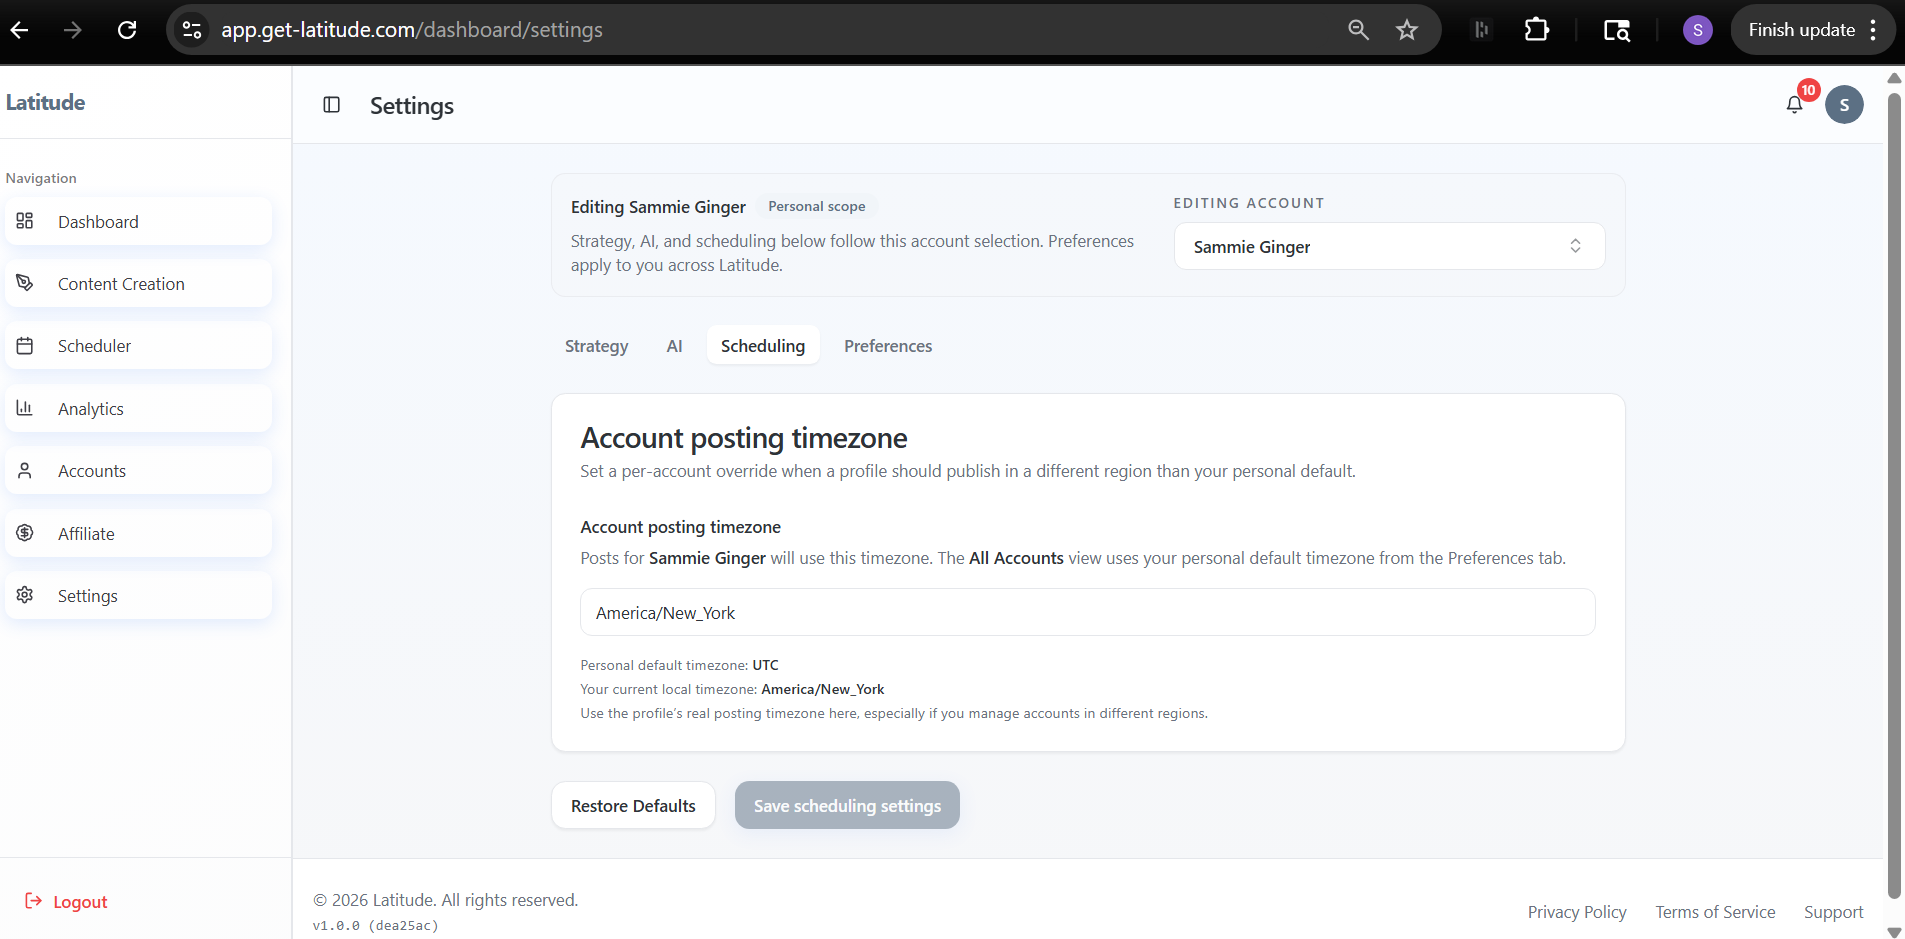Switch to the Strategy tab

pyautogui.click(x=596, y=345)
